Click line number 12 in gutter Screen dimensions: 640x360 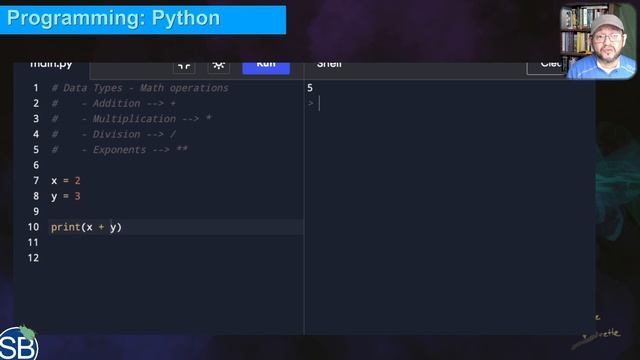click(x=33, y=258)
